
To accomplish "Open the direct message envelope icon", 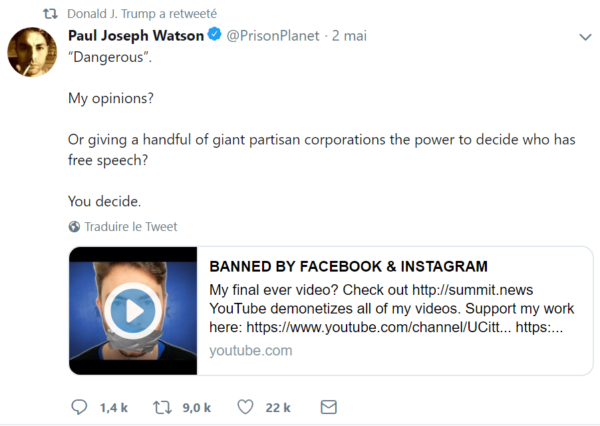I will (x=329, y=407).
